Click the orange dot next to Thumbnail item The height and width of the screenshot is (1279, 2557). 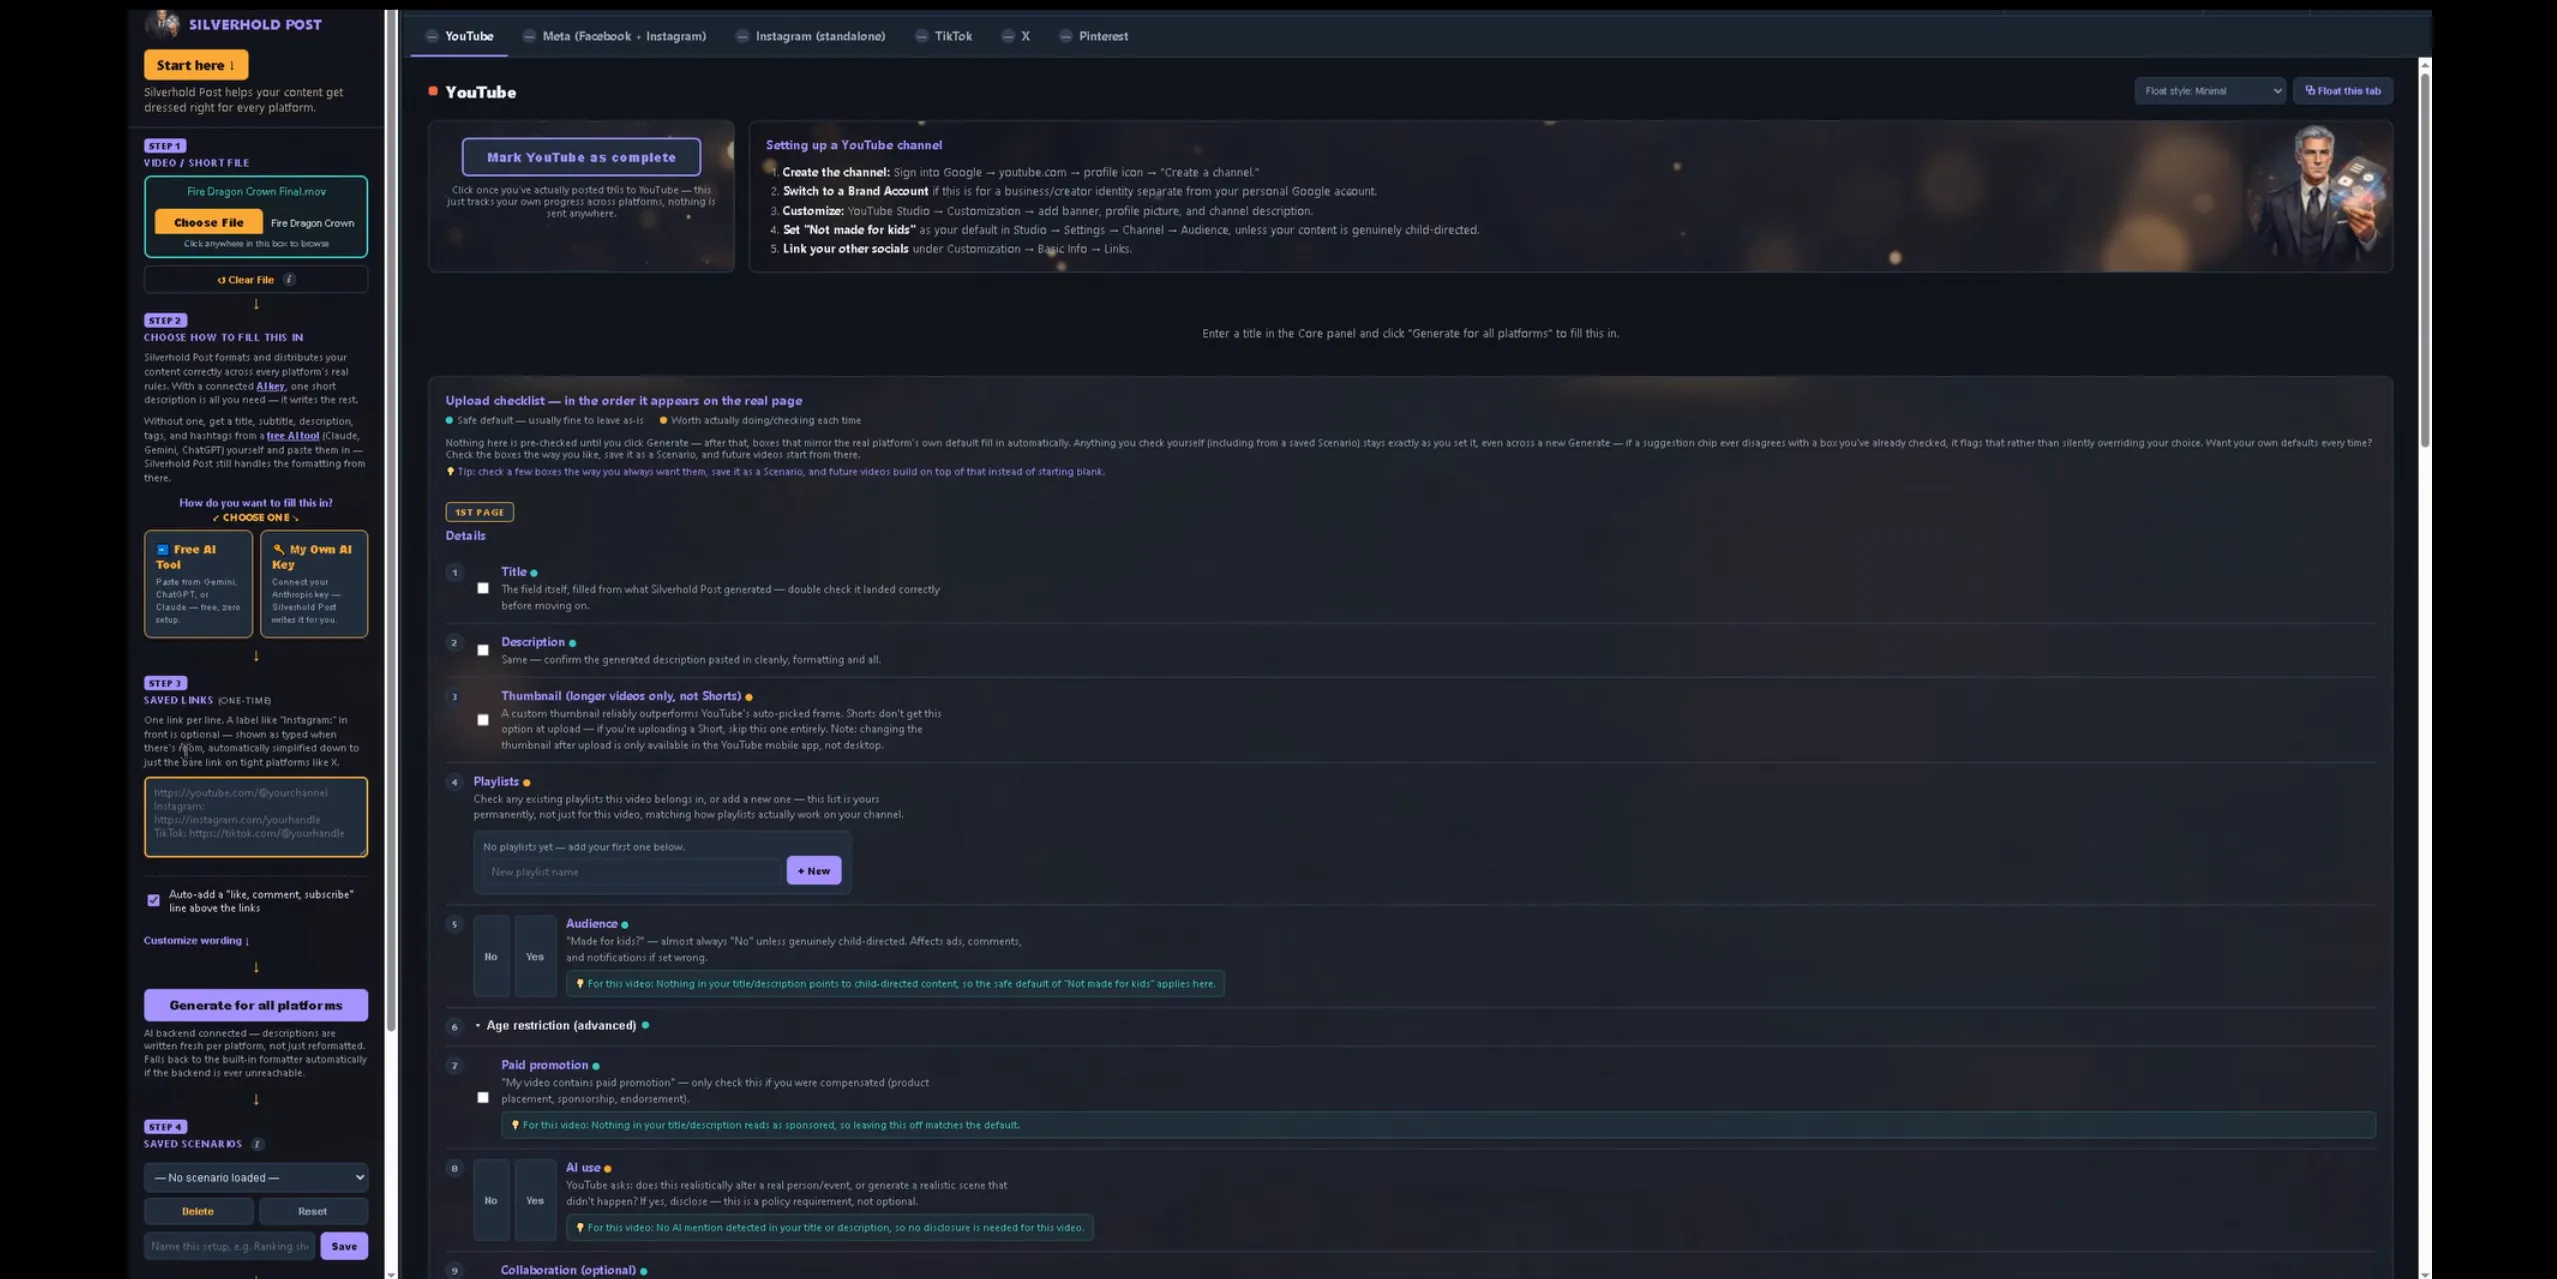tap(748, 697)
